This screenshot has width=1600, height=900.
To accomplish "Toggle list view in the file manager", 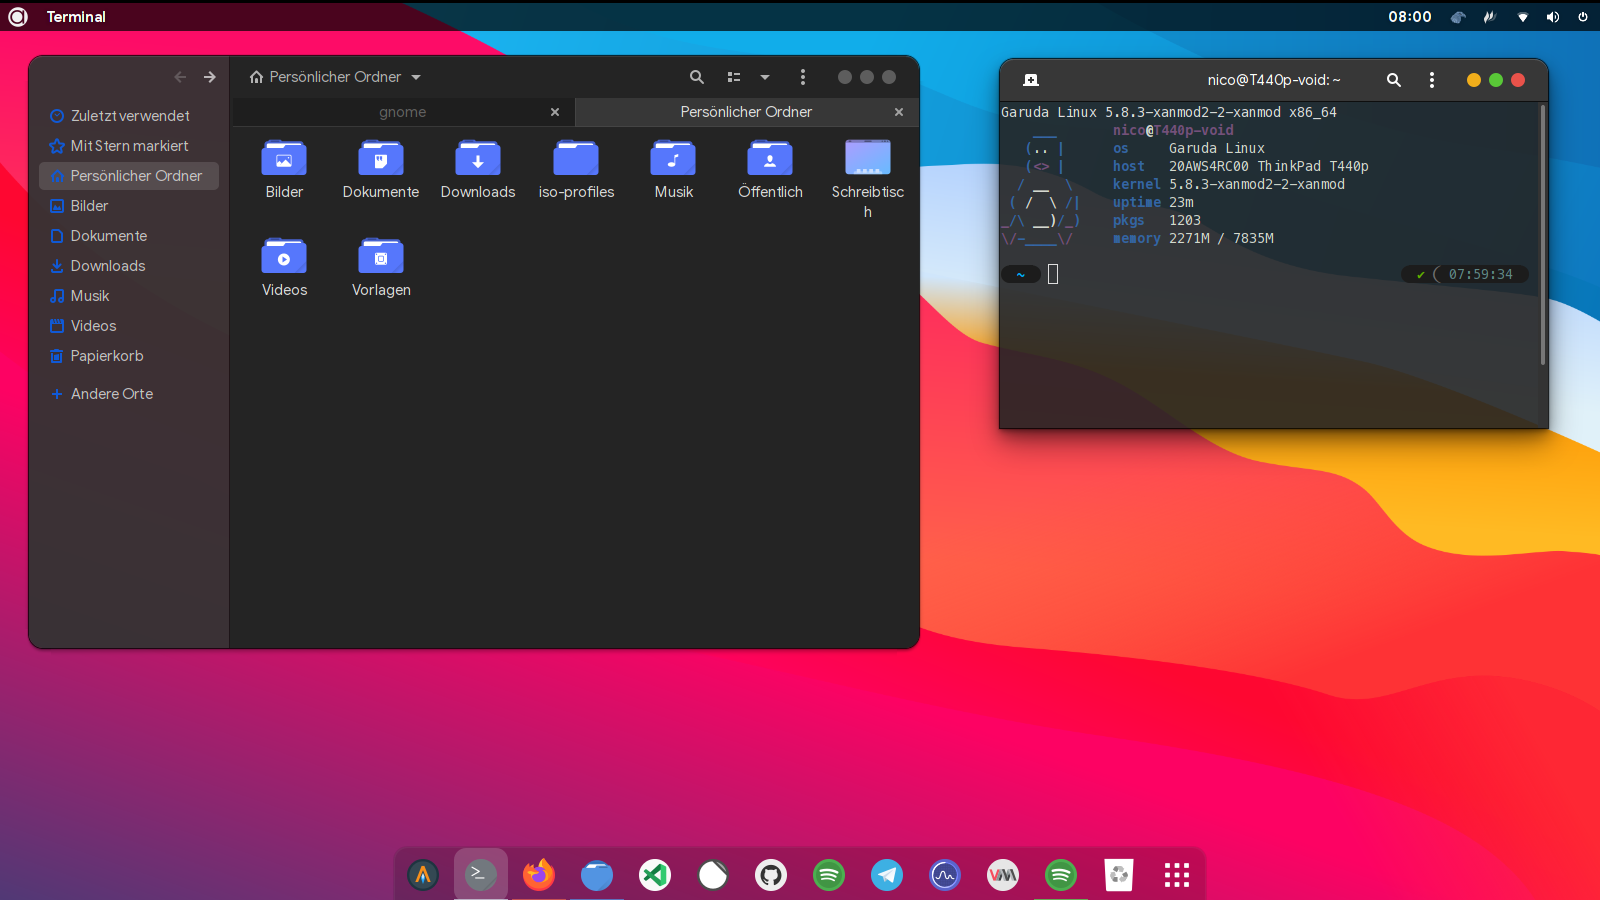I will tap(734, 77).
